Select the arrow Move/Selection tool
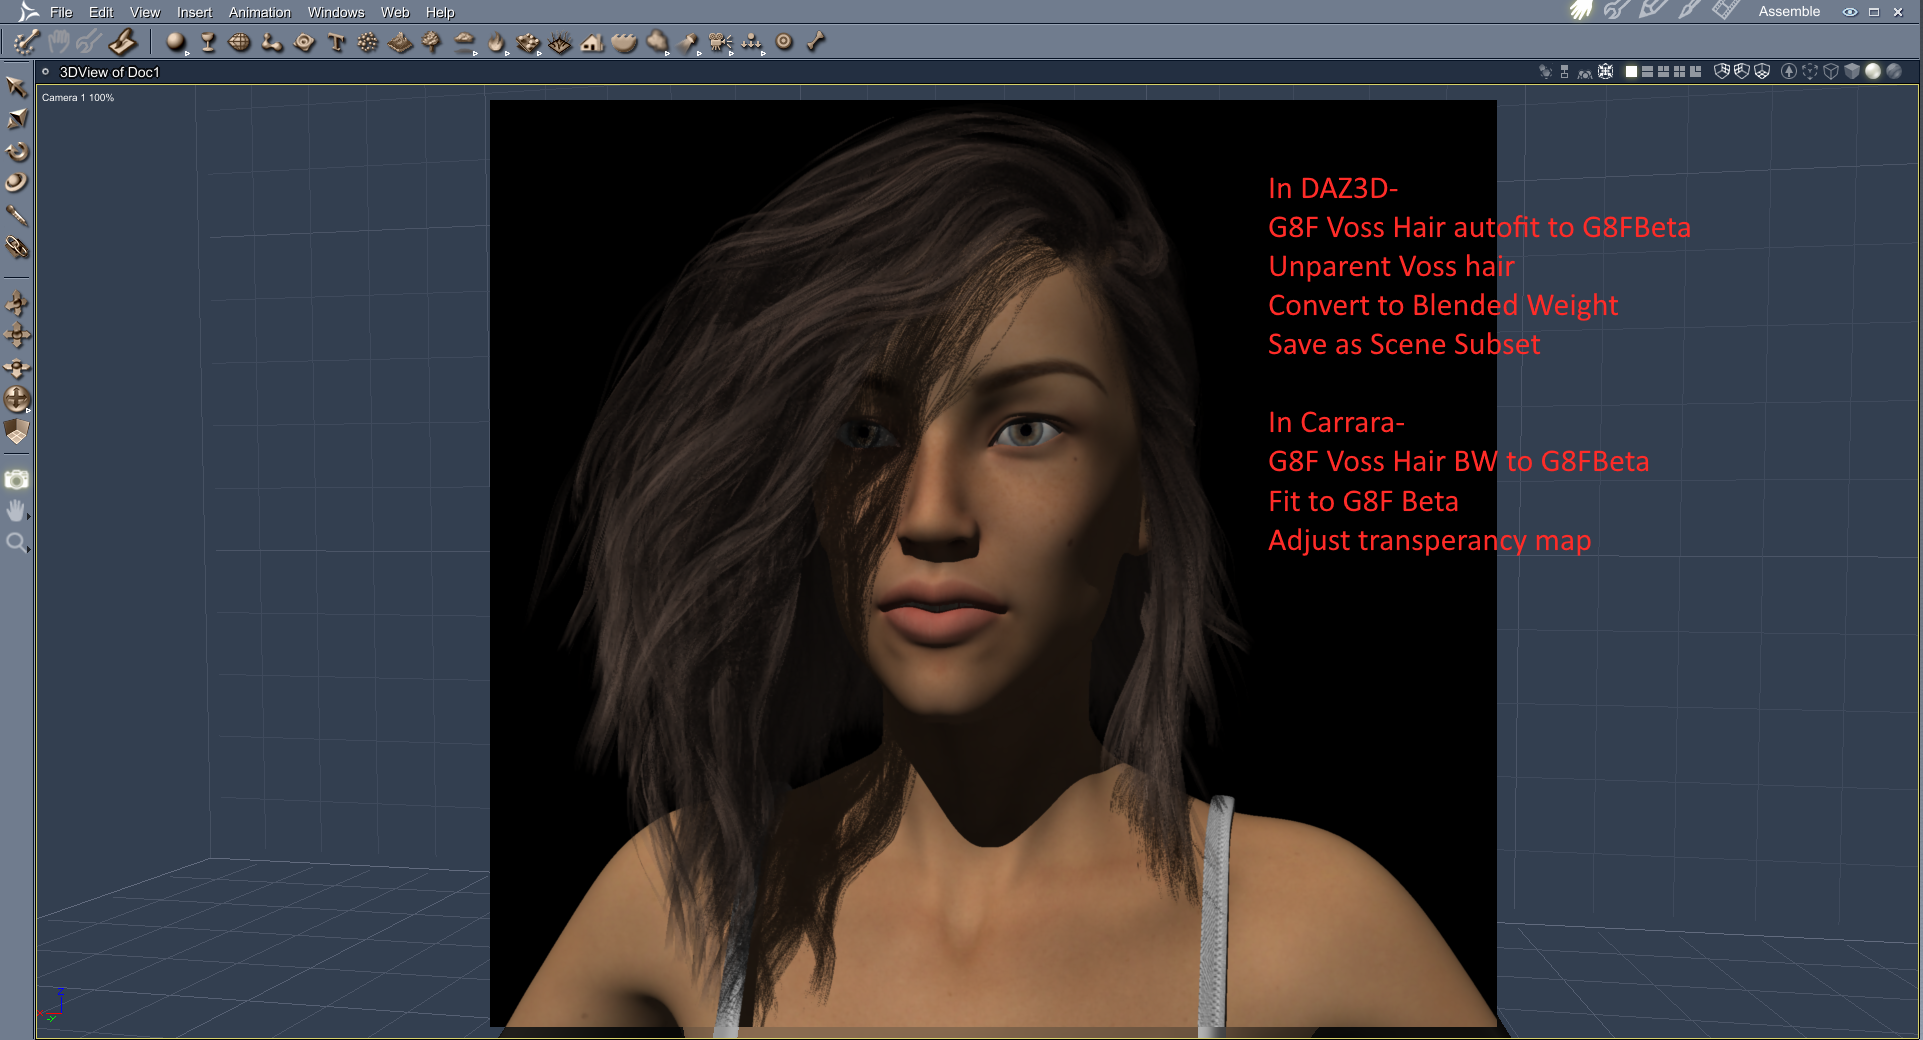 [x=16, y=87]
